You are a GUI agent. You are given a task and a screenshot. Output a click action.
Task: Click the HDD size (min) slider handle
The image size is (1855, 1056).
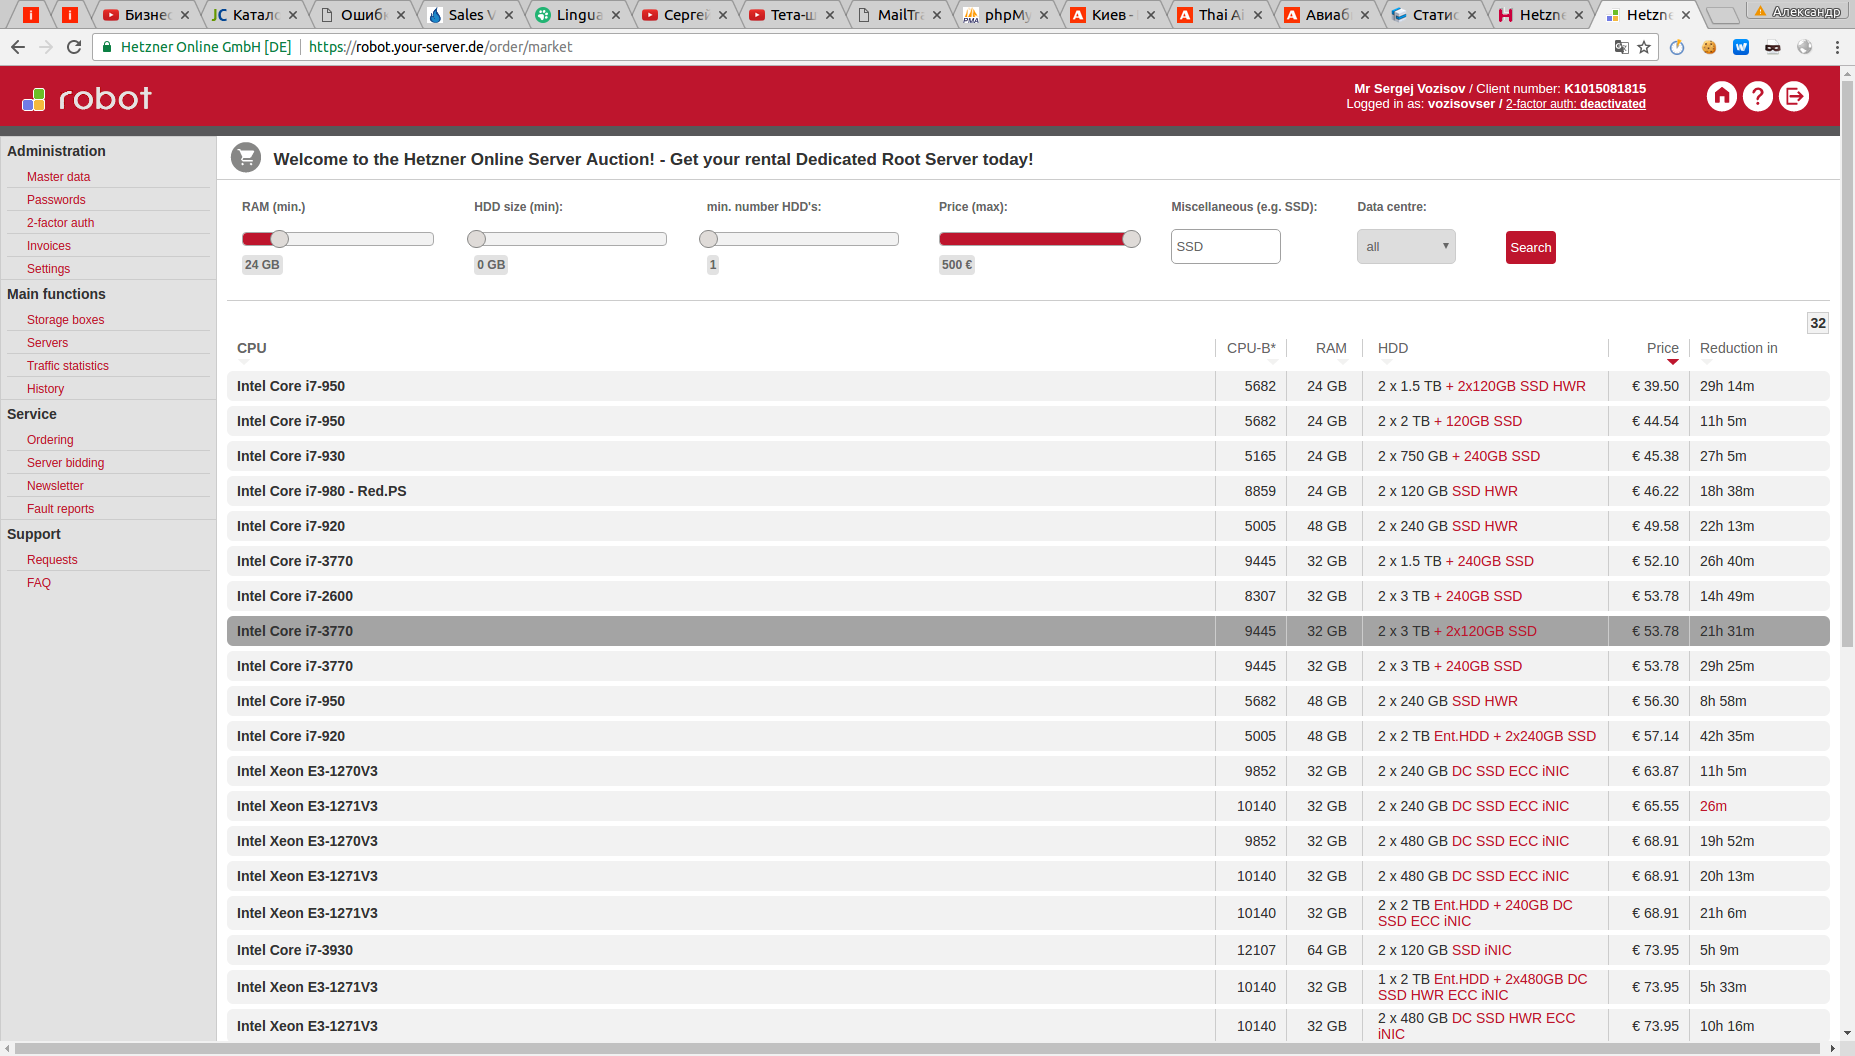pos(477,239)
